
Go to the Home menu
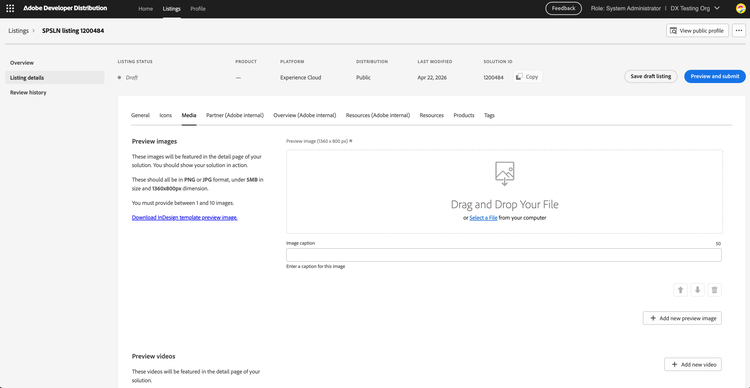(145, 9)
